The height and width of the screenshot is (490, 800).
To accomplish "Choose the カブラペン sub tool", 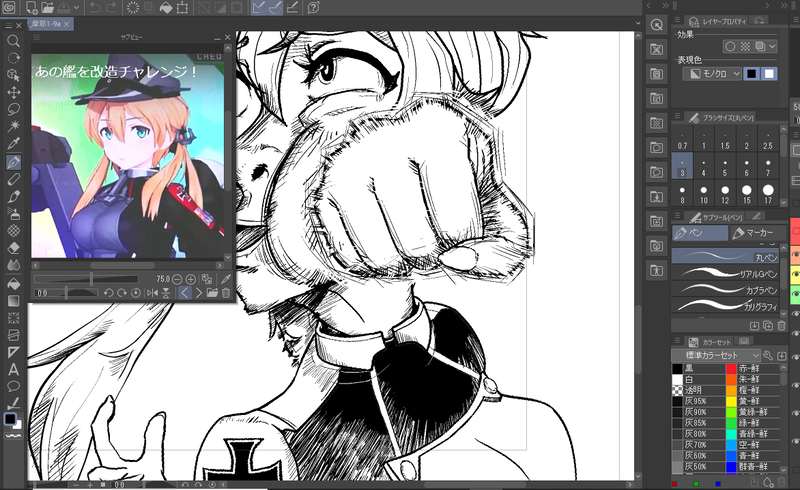I will click(x=725, y=289).
